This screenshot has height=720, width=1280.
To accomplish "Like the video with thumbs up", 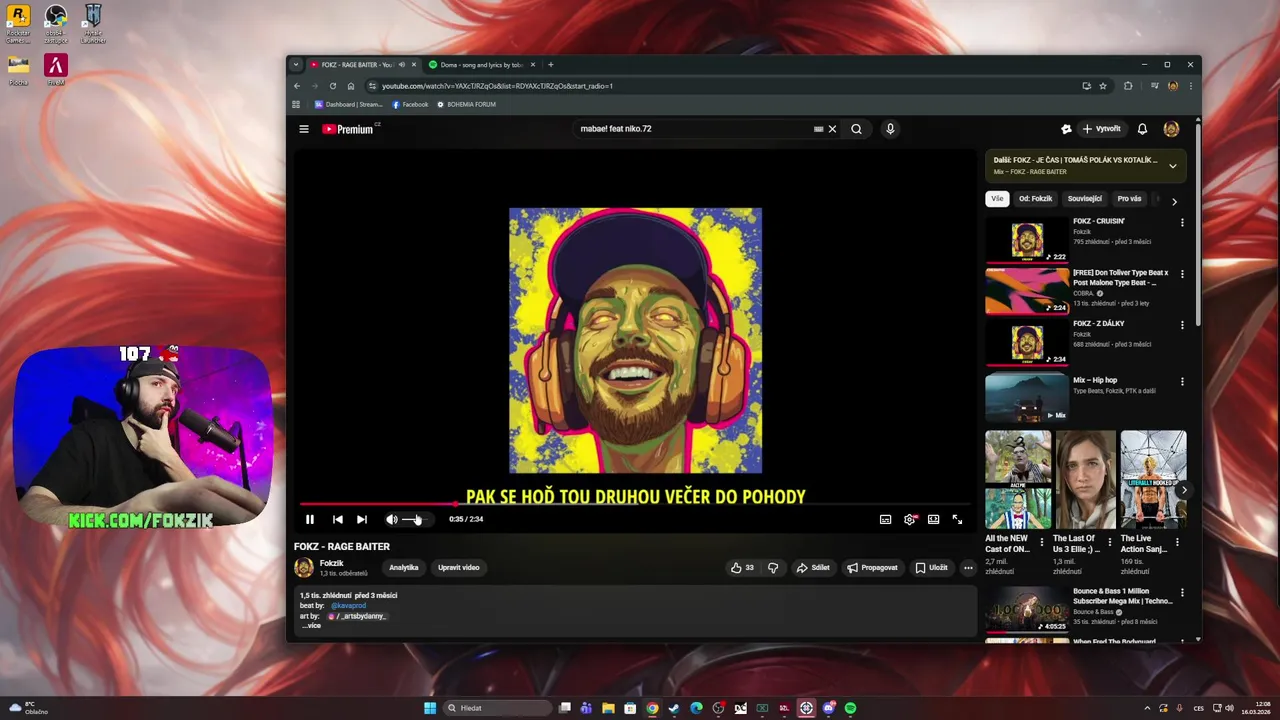I will 742,567.
